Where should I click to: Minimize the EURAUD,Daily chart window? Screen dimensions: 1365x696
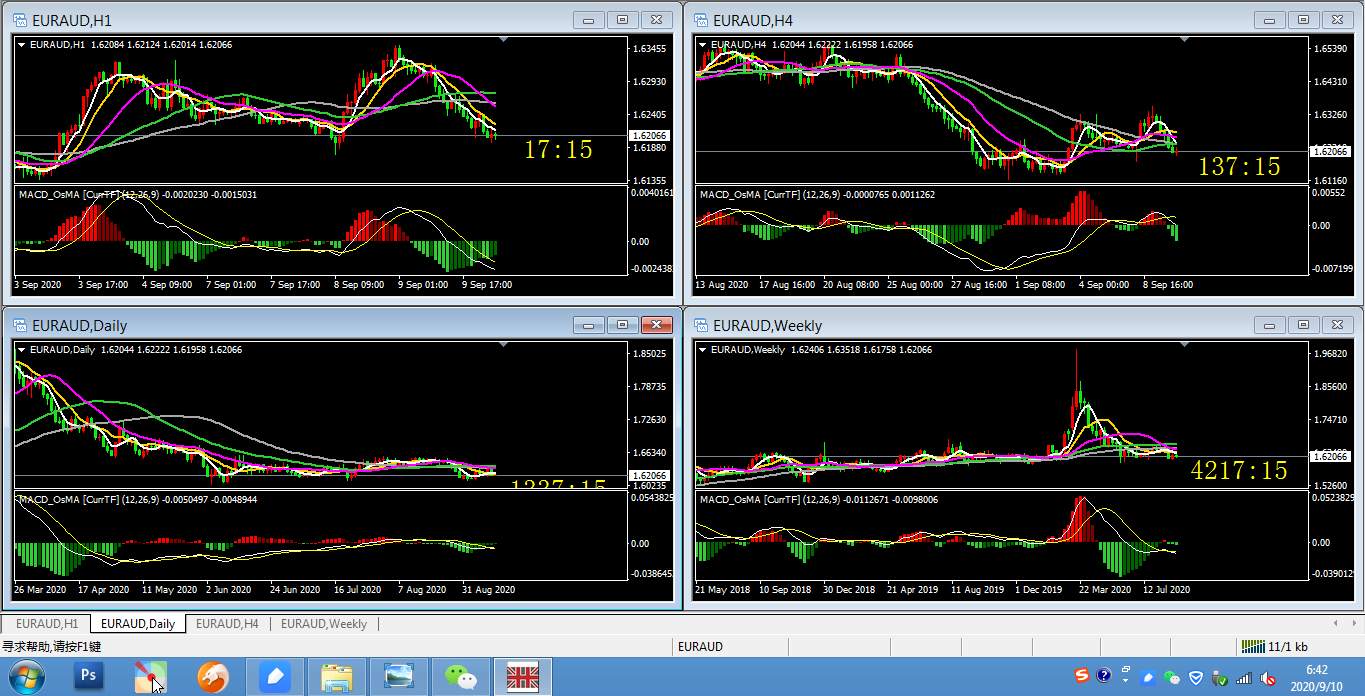click(589, 325)
